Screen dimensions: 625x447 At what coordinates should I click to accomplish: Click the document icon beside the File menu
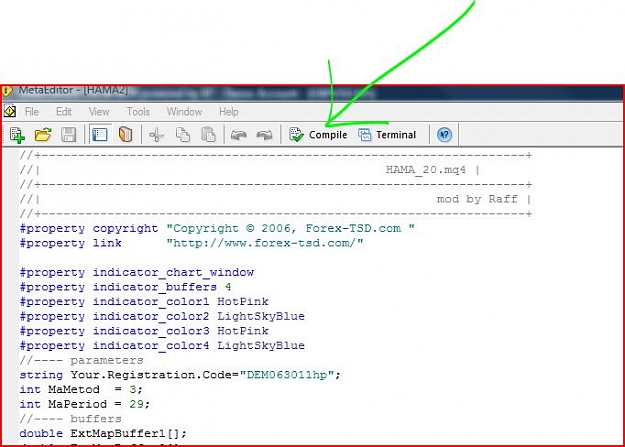pos(10,111)
